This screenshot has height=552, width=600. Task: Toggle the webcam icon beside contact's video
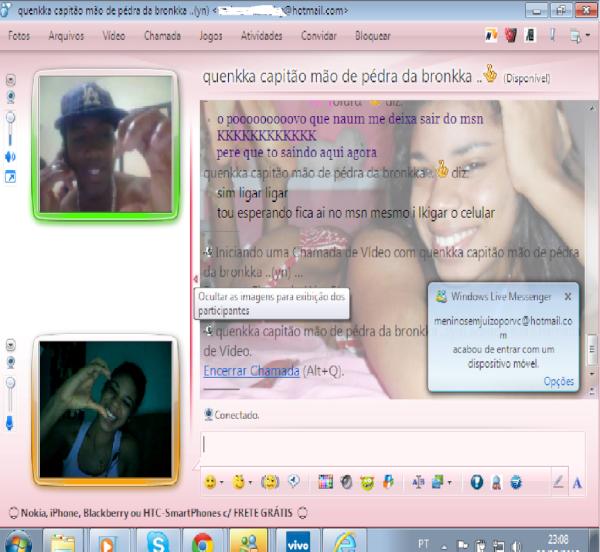pos(11,98)
